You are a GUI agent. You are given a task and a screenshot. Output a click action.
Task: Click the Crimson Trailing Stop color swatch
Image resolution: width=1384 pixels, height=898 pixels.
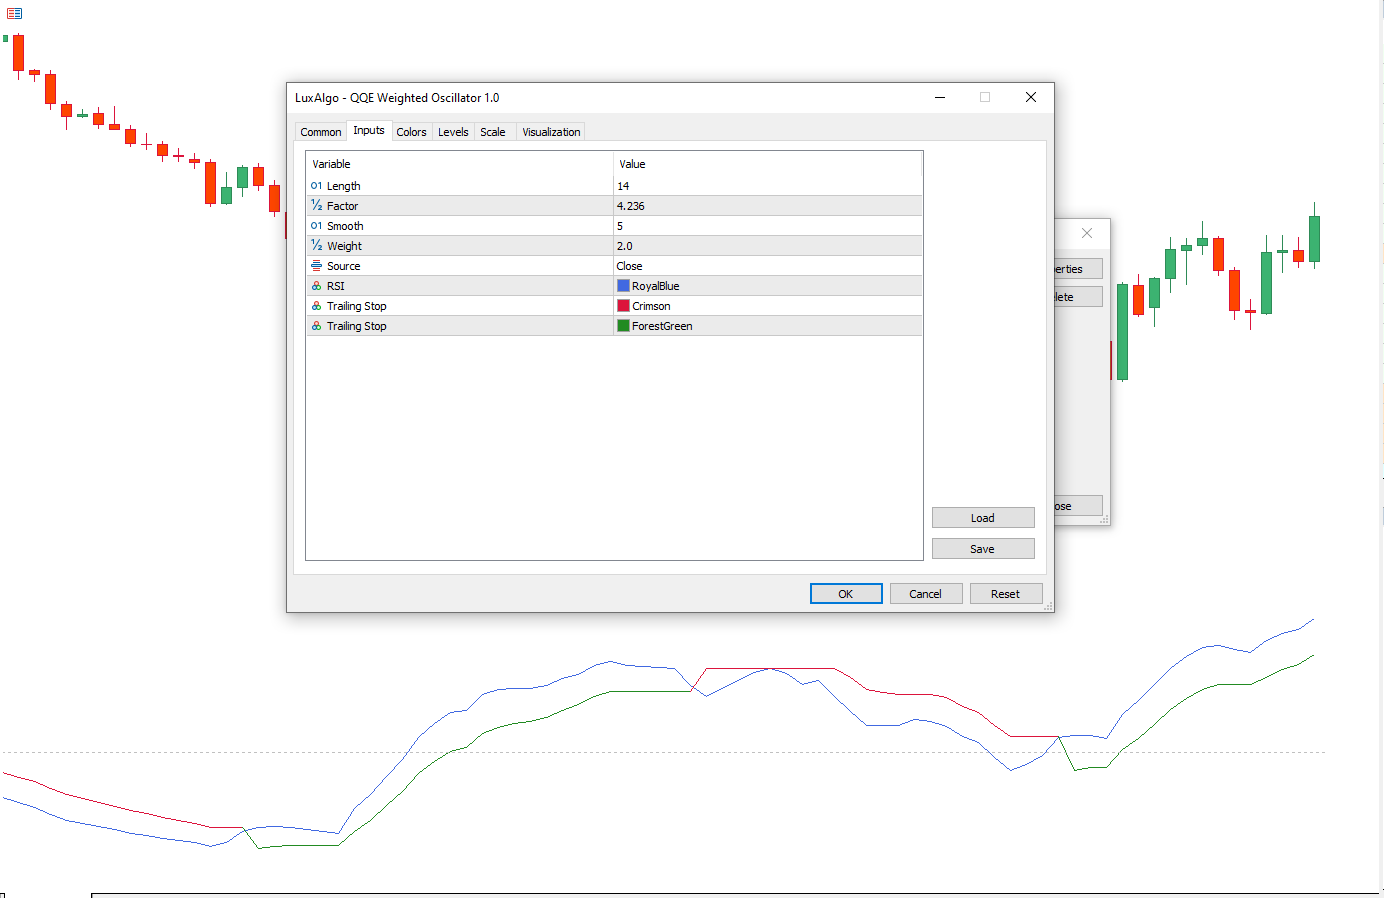(x=623, y=306)
